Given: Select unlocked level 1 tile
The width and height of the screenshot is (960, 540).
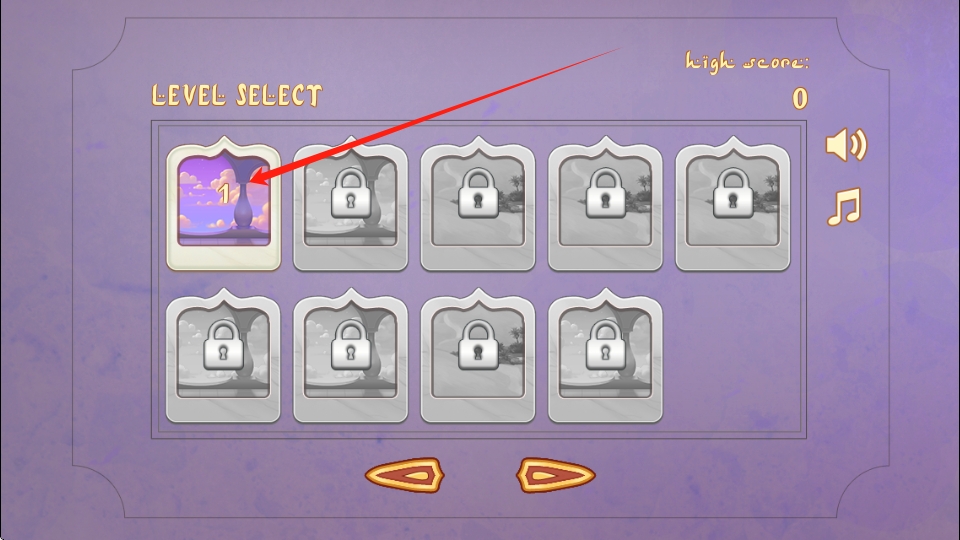Looking at the screenshot, I should (x=223, y=204).
